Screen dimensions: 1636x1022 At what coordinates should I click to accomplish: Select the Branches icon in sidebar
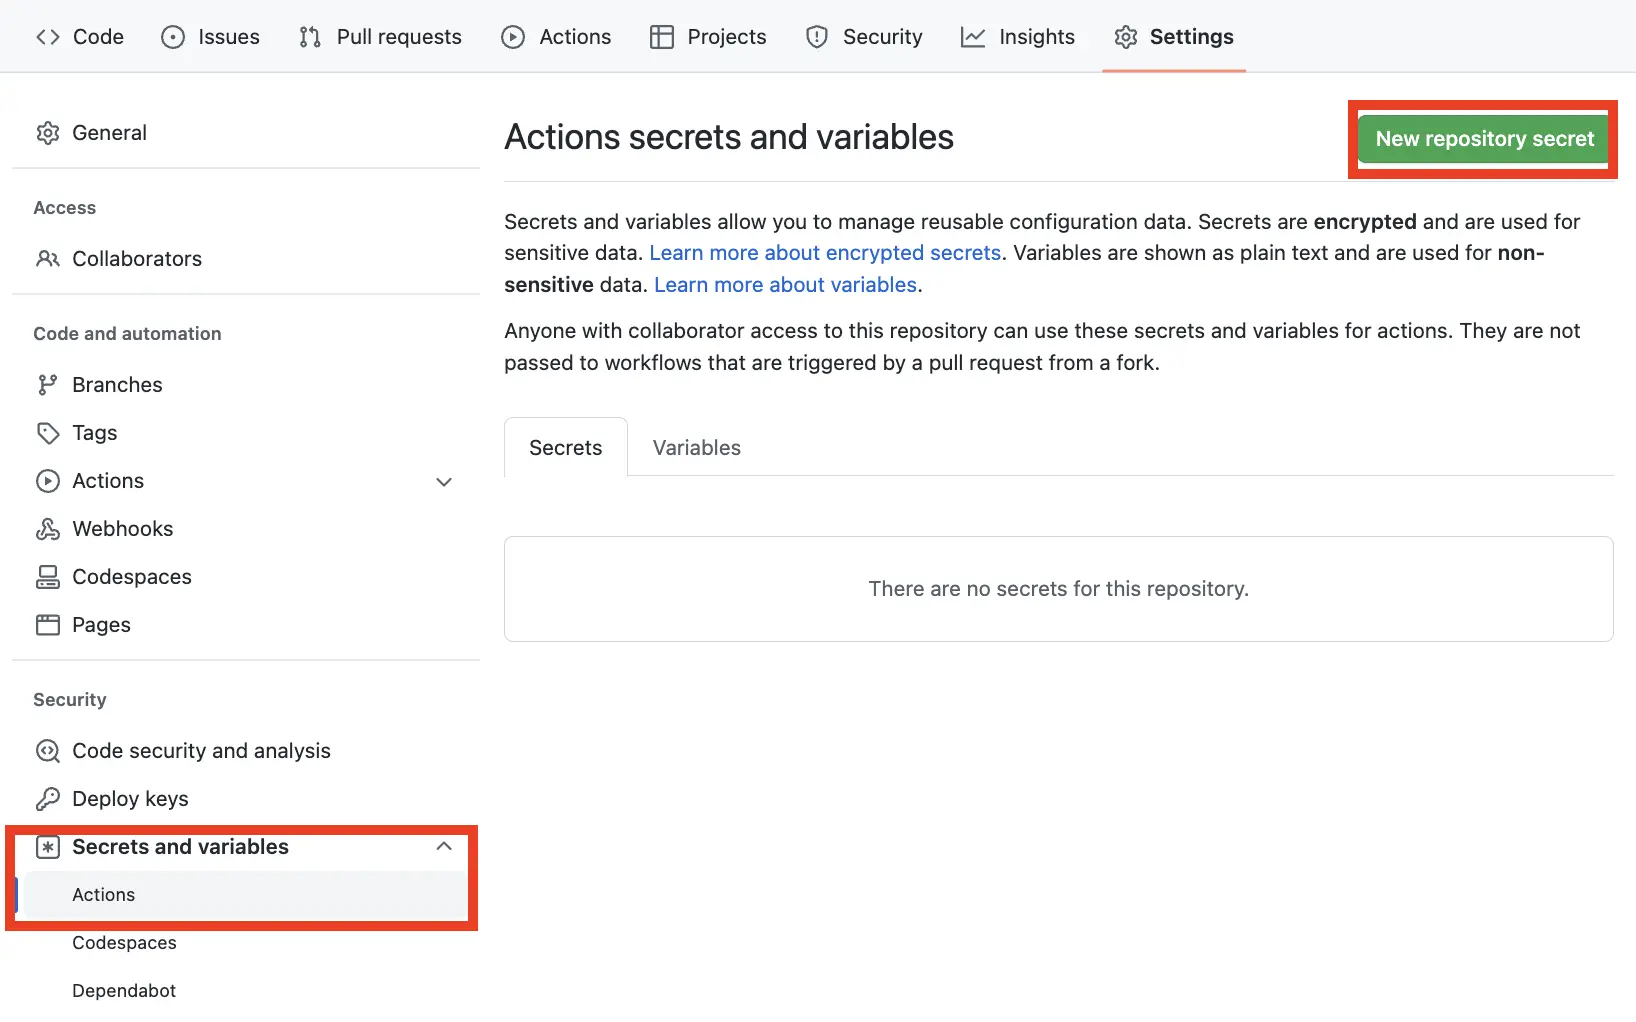[48, 384]
